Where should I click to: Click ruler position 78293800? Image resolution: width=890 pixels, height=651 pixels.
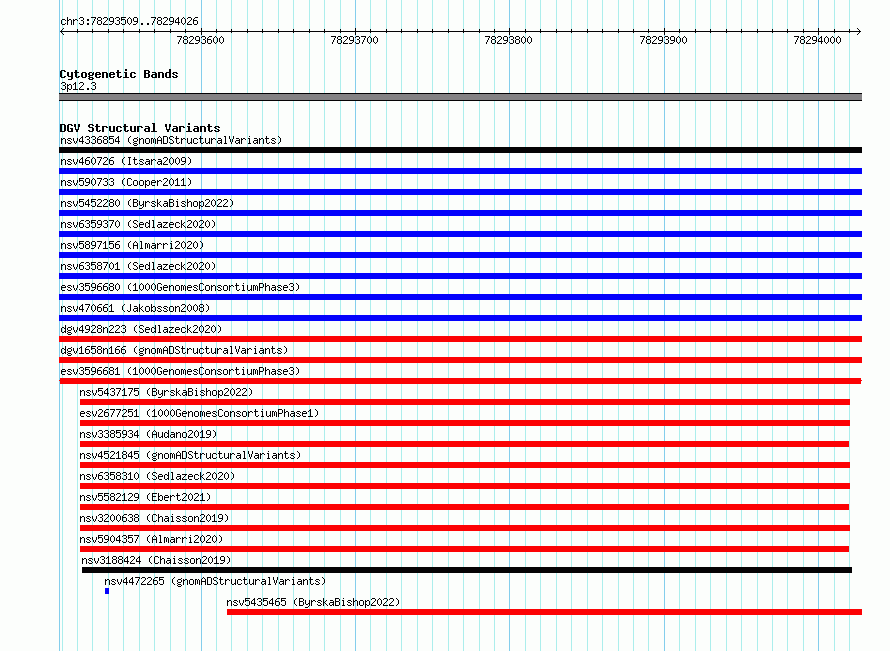tap(509, 40)
